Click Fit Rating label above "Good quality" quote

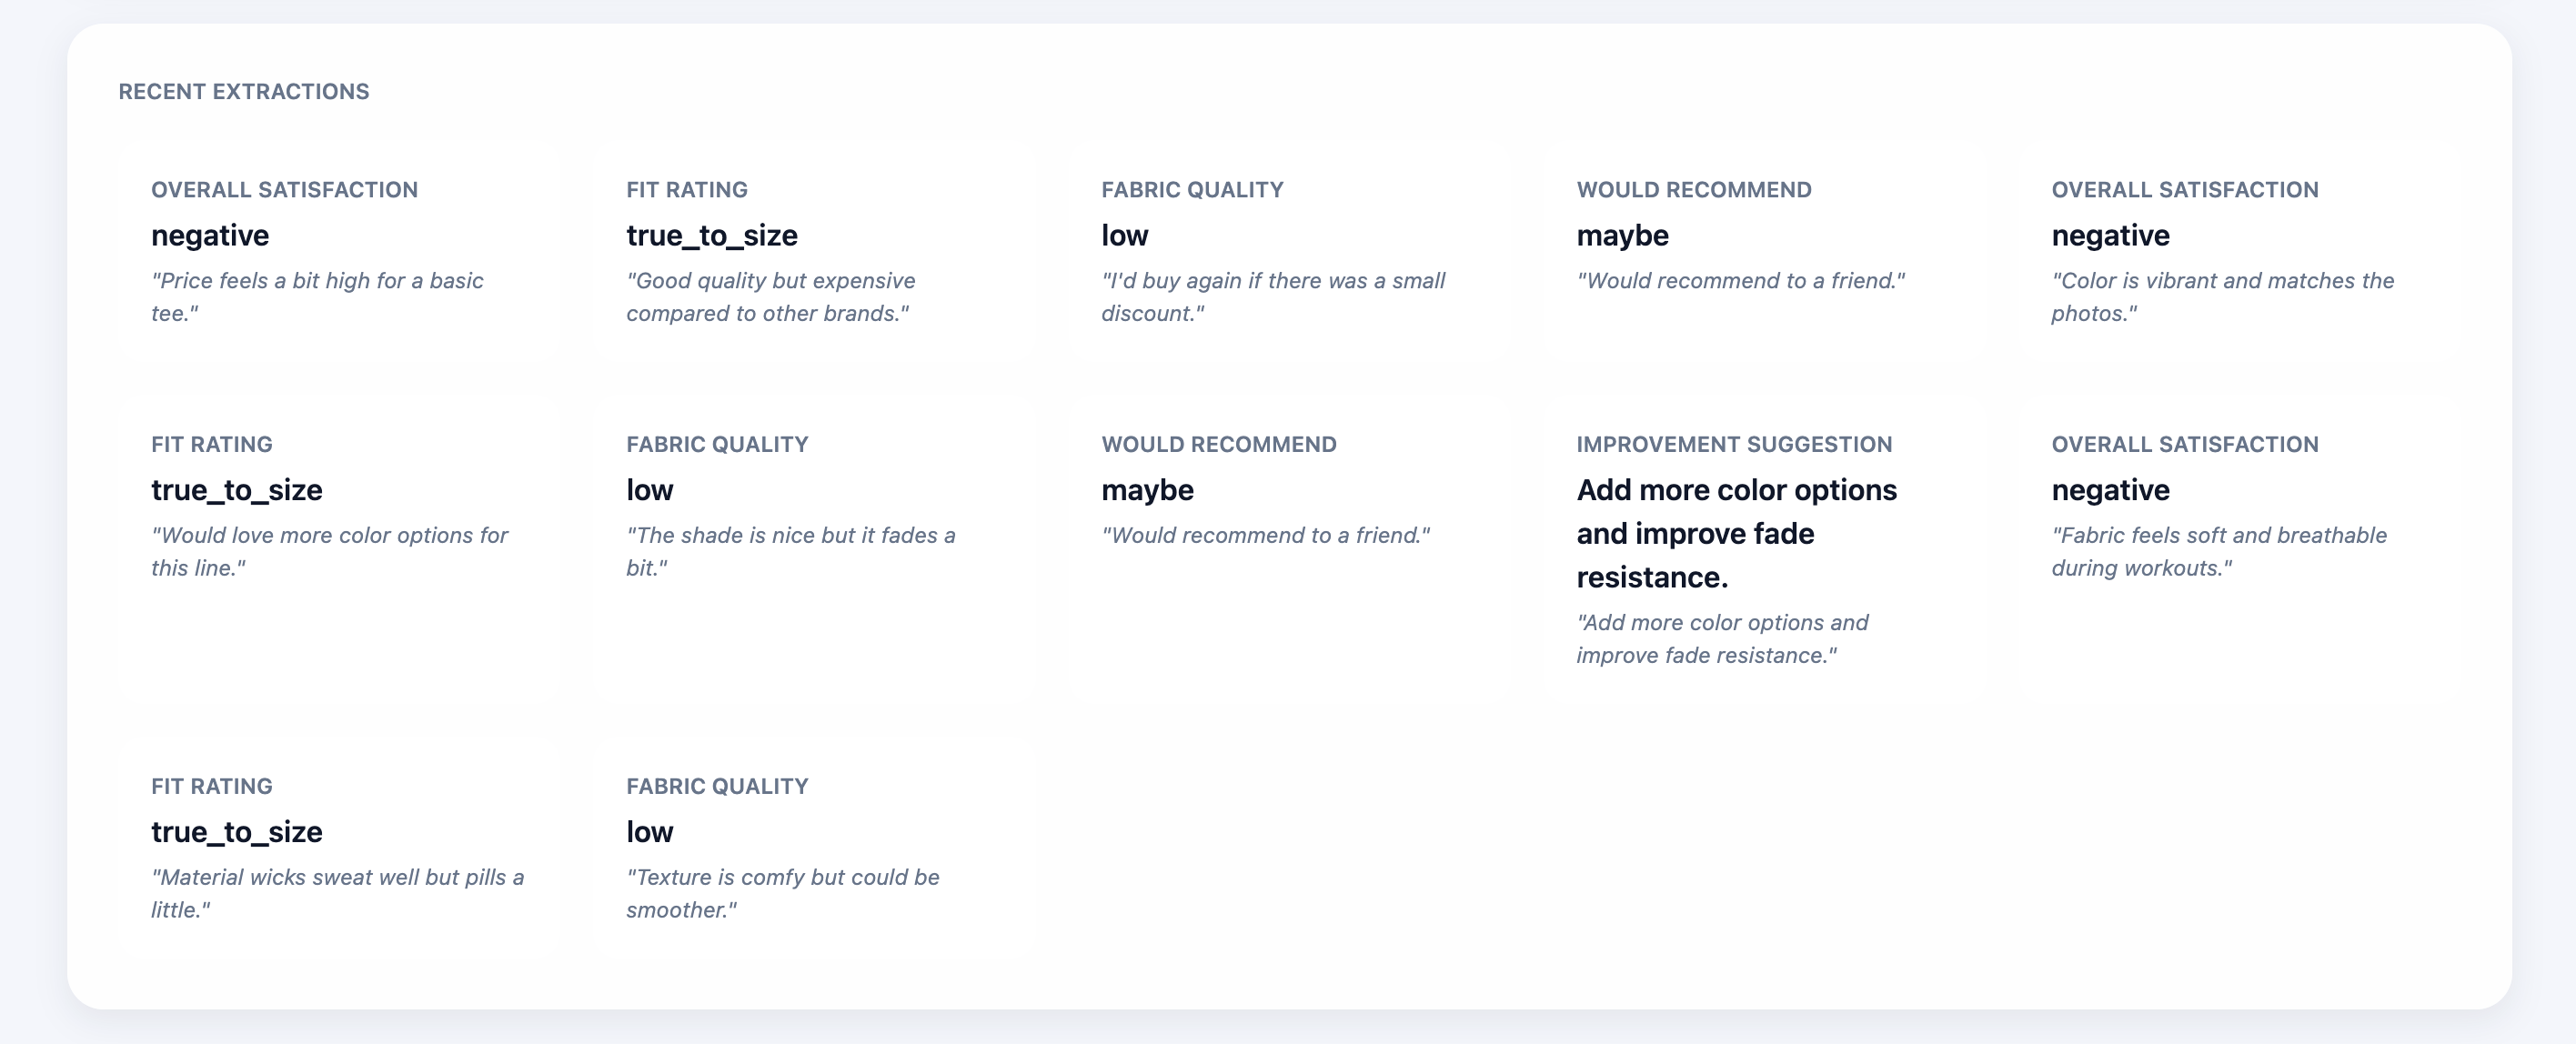click(686, 190)
